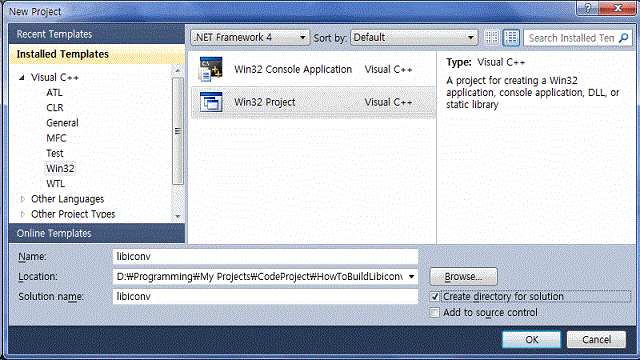This screenshot has width=640, height=360.
Task: Click the Browse... button
Action: pyautogui.click(x=463, y=276)
